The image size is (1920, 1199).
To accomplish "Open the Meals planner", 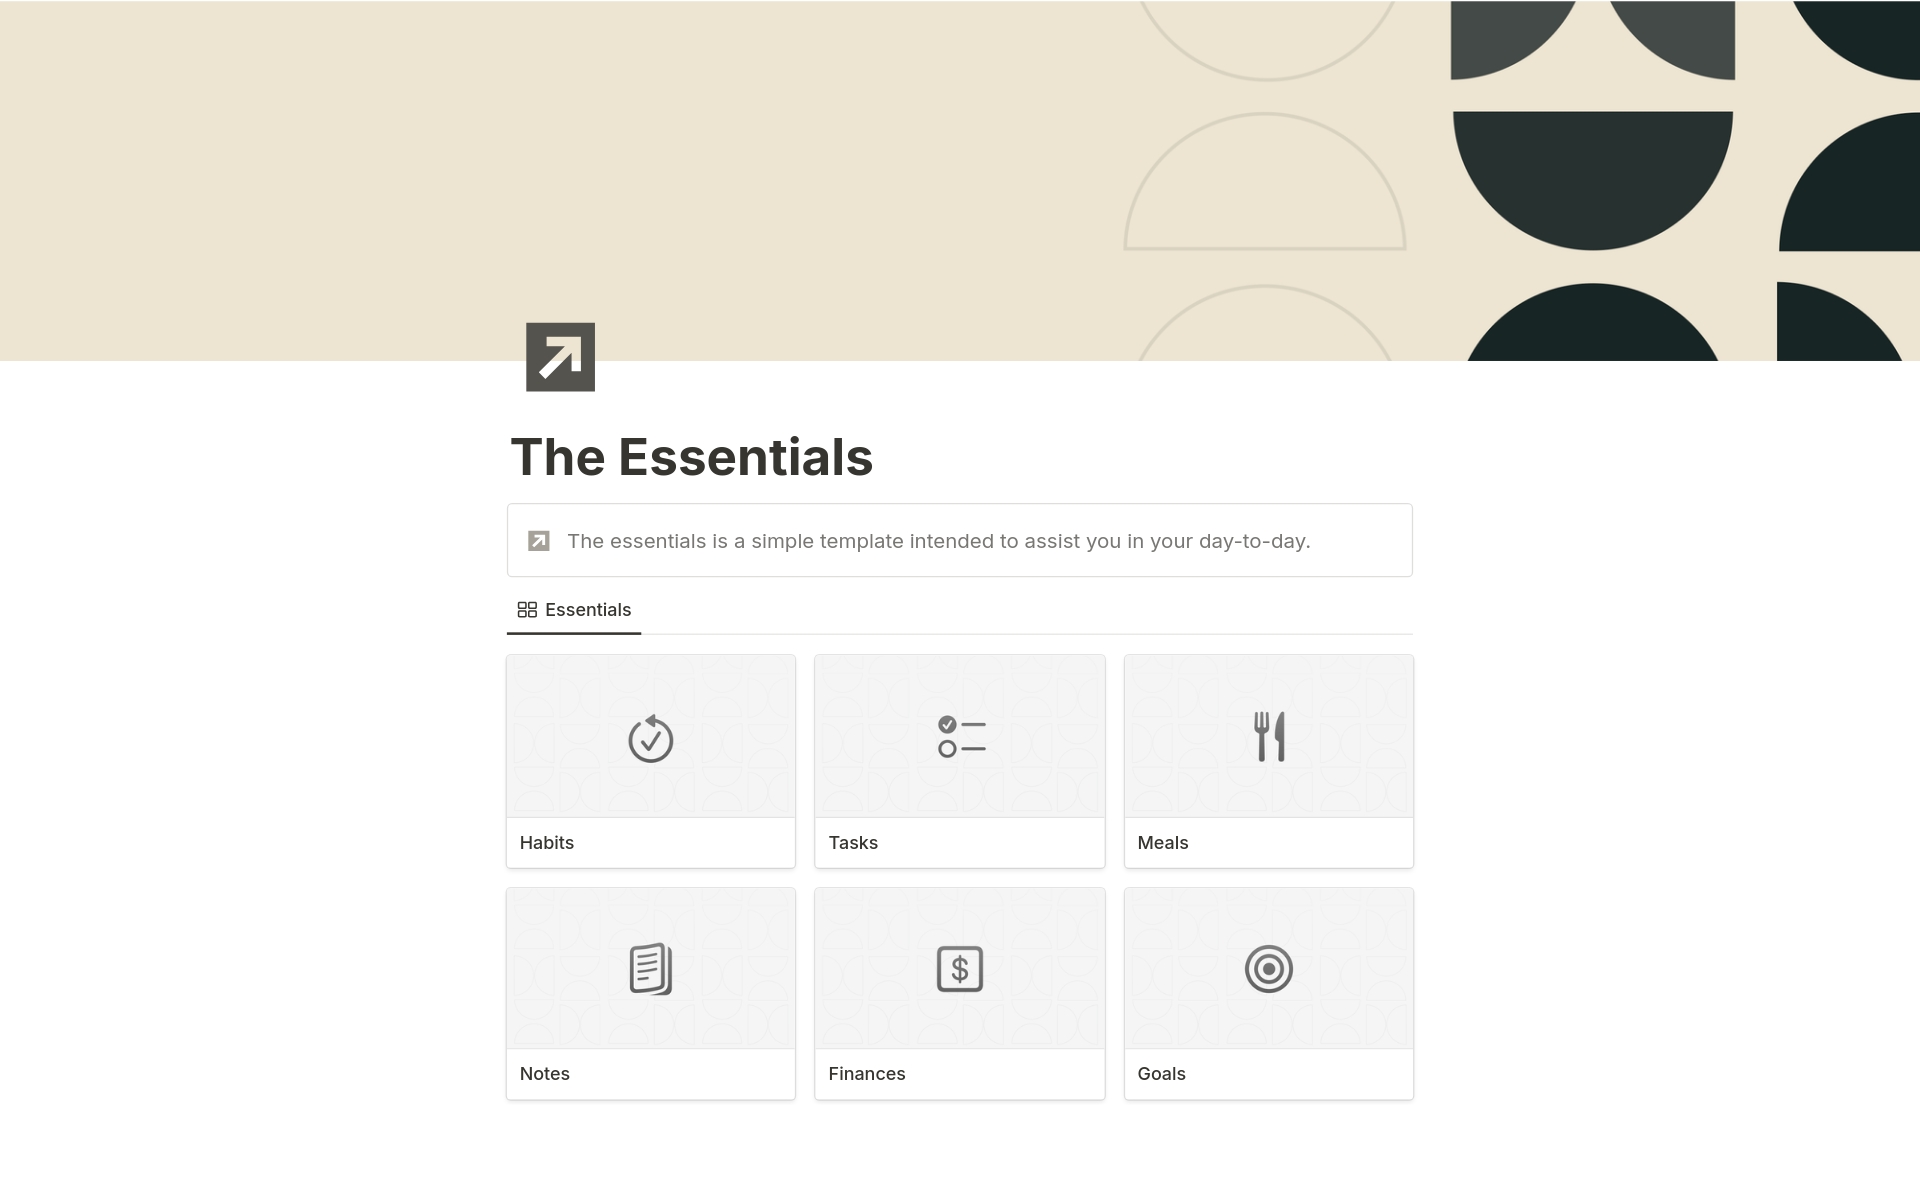I will (1268, 761).
